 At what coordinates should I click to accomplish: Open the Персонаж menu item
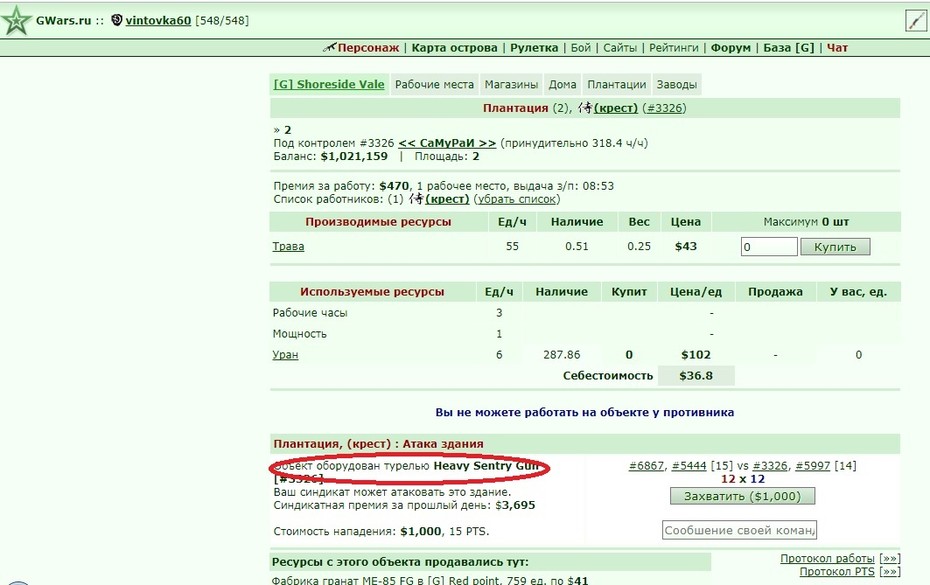click(x=368, y=47)
